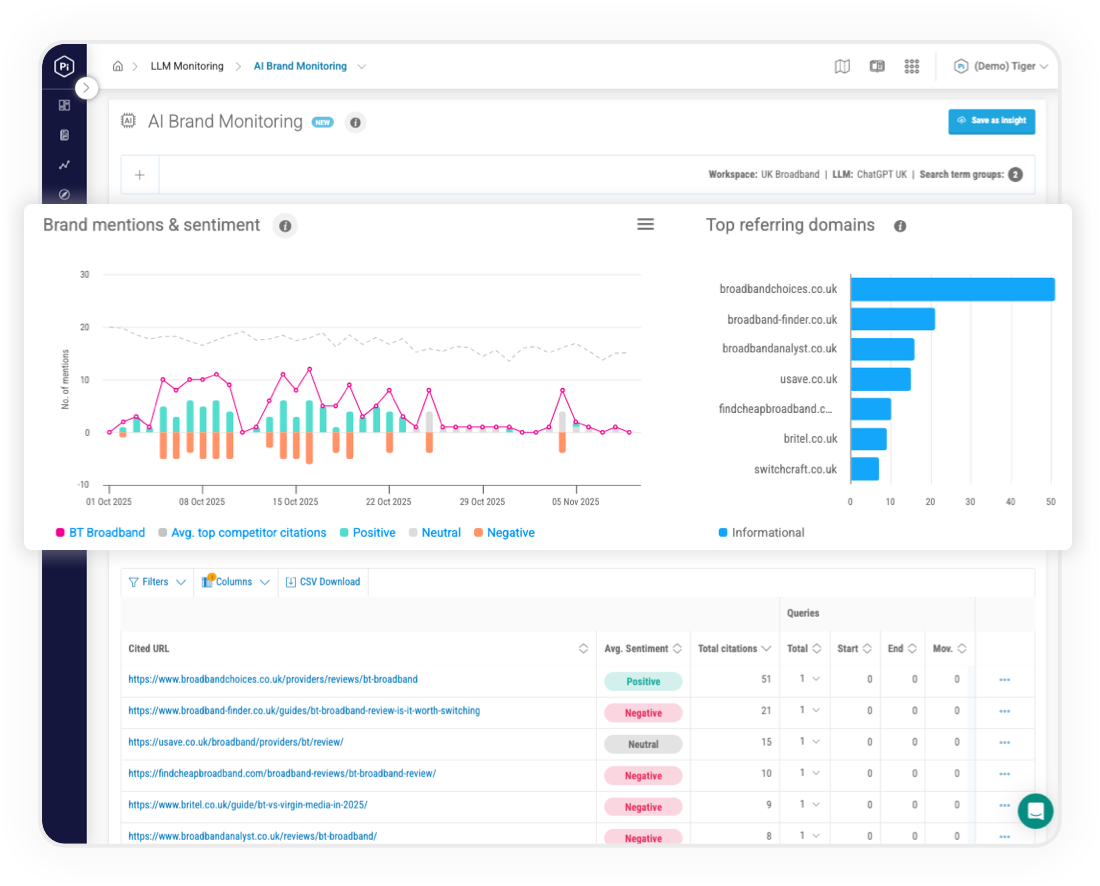This screenshot has width=1100, height=886.
Task: Click the plus button to add a search term
Action: tap(139, 175)
